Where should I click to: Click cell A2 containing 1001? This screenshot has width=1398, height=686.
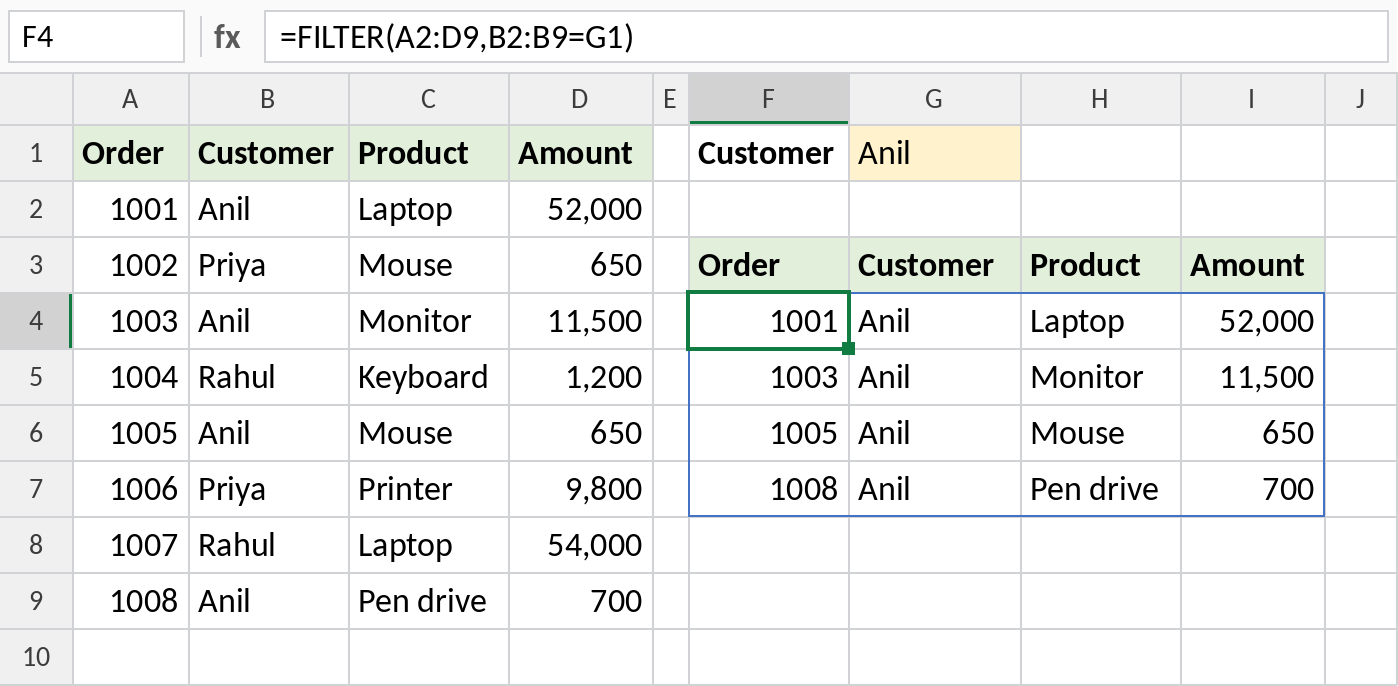131,209
